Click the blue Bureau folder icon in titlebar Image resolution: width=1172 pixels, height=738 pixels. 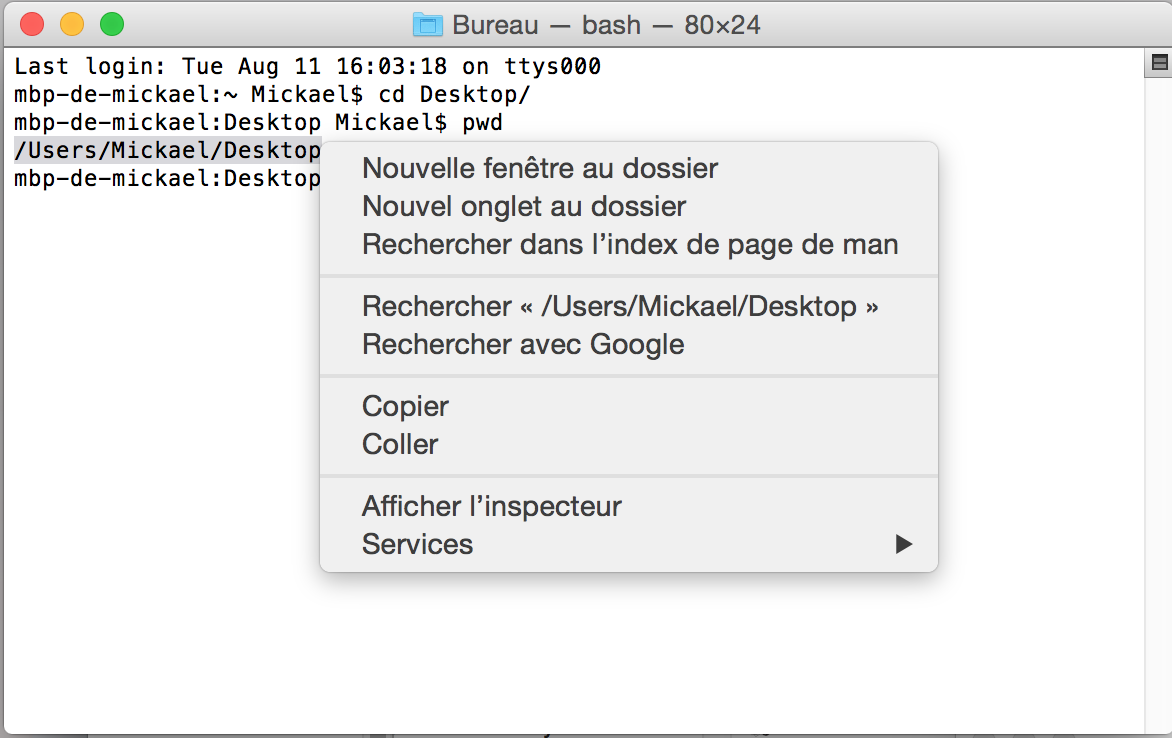click(x=430, y=24)
